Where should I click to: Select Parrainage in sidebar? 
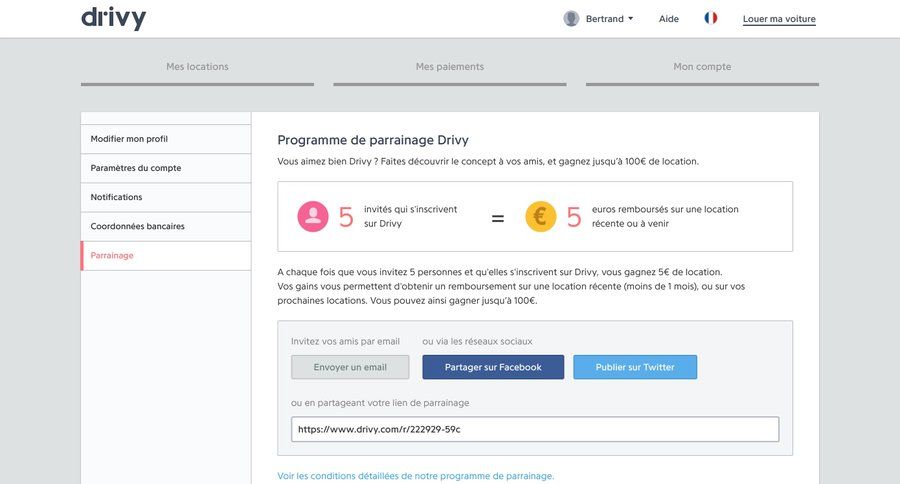click(x=166, y=255)
